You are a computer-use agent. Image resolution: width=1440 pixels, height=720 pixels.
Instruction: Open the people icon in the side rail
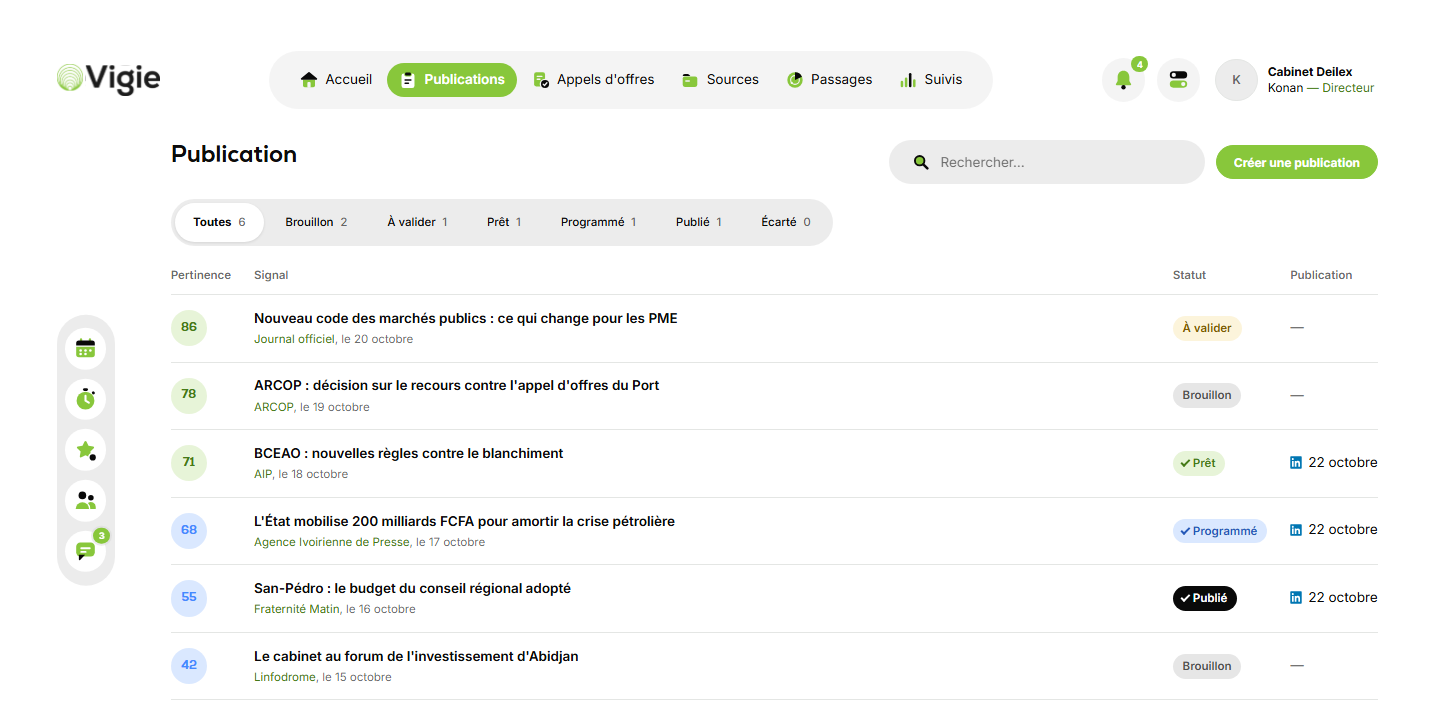click(x=86, y=501)
